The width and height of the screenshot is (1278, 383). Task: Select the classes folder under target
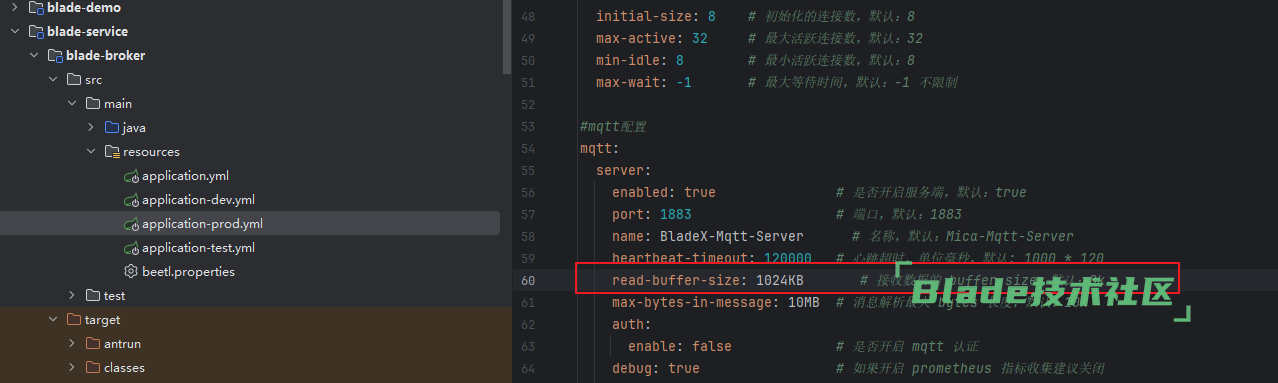pyautogui.click(x=124, y=368)
